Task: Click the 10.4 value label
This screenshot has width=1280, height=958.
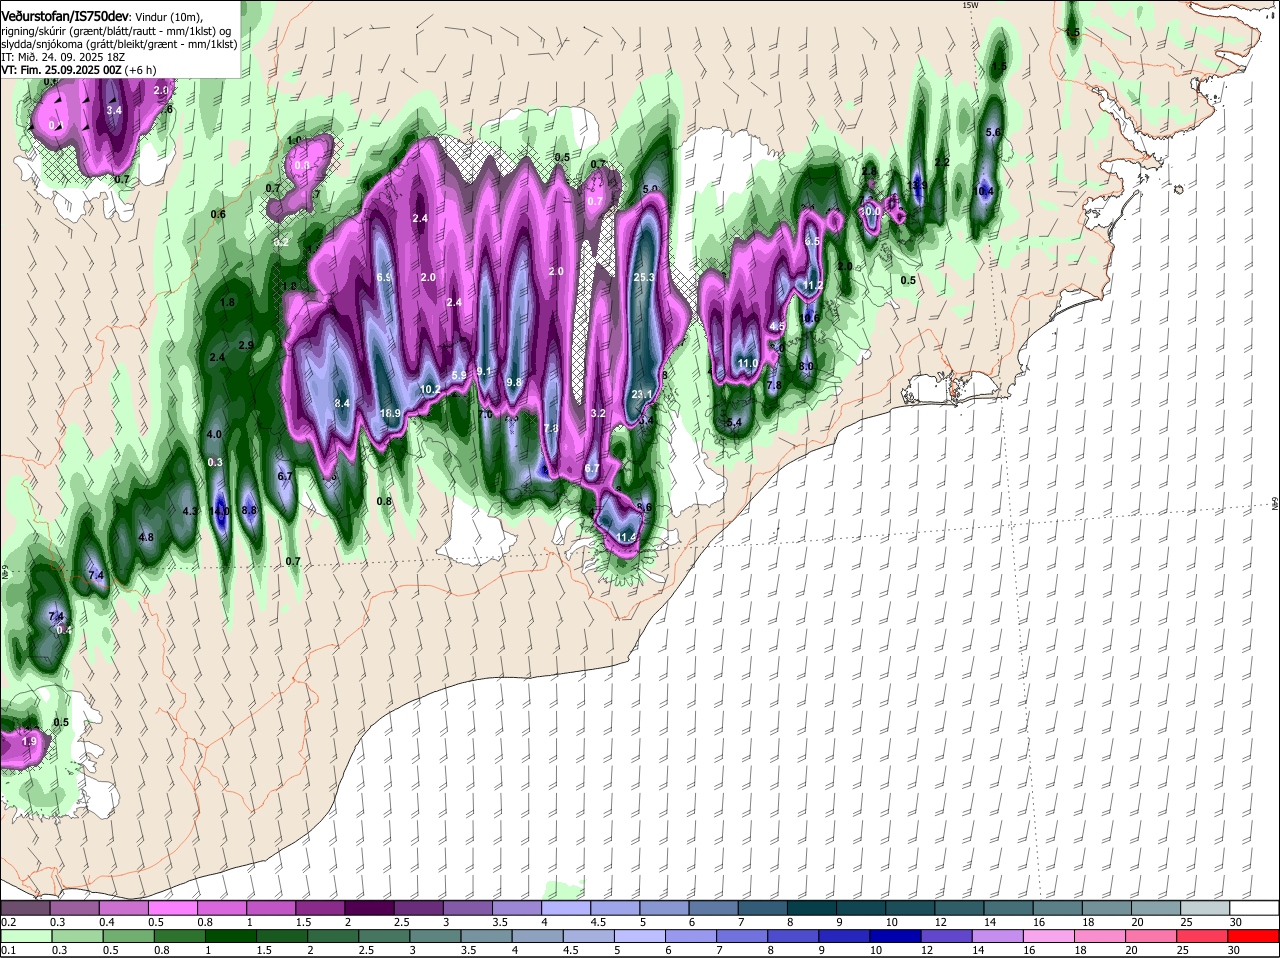Action: [x=984, y=191]
